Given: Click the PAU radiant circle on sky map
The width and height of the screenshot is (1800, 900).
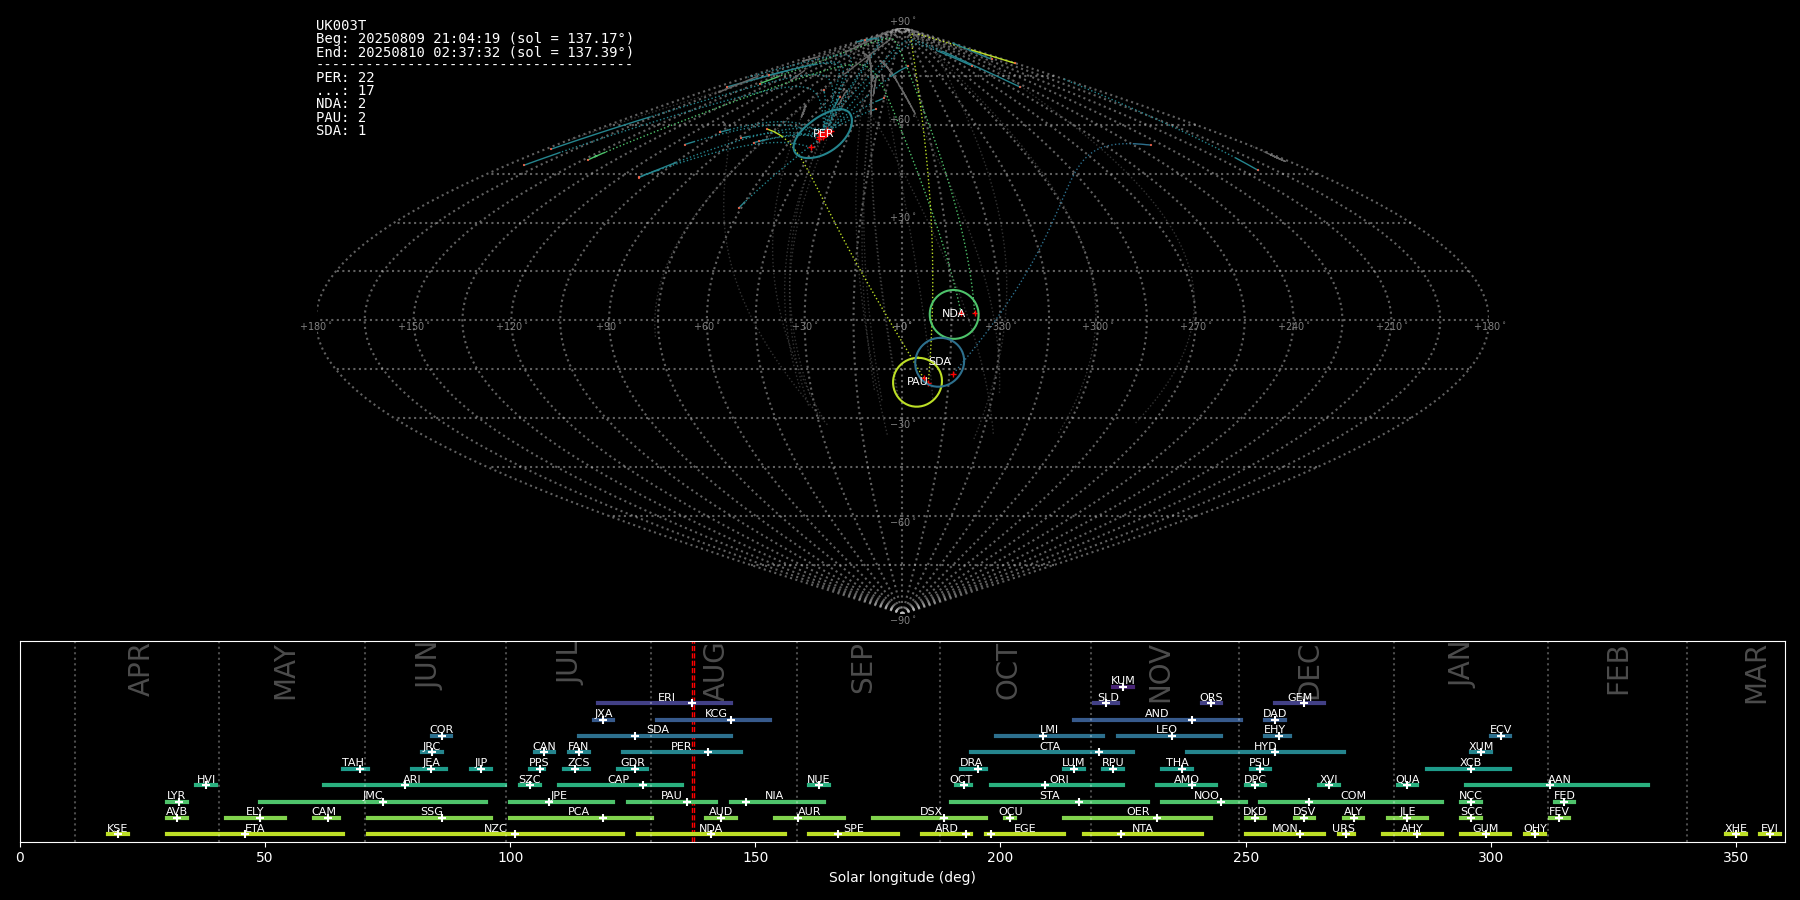Looking at the screenshot, I should point(917,382).
